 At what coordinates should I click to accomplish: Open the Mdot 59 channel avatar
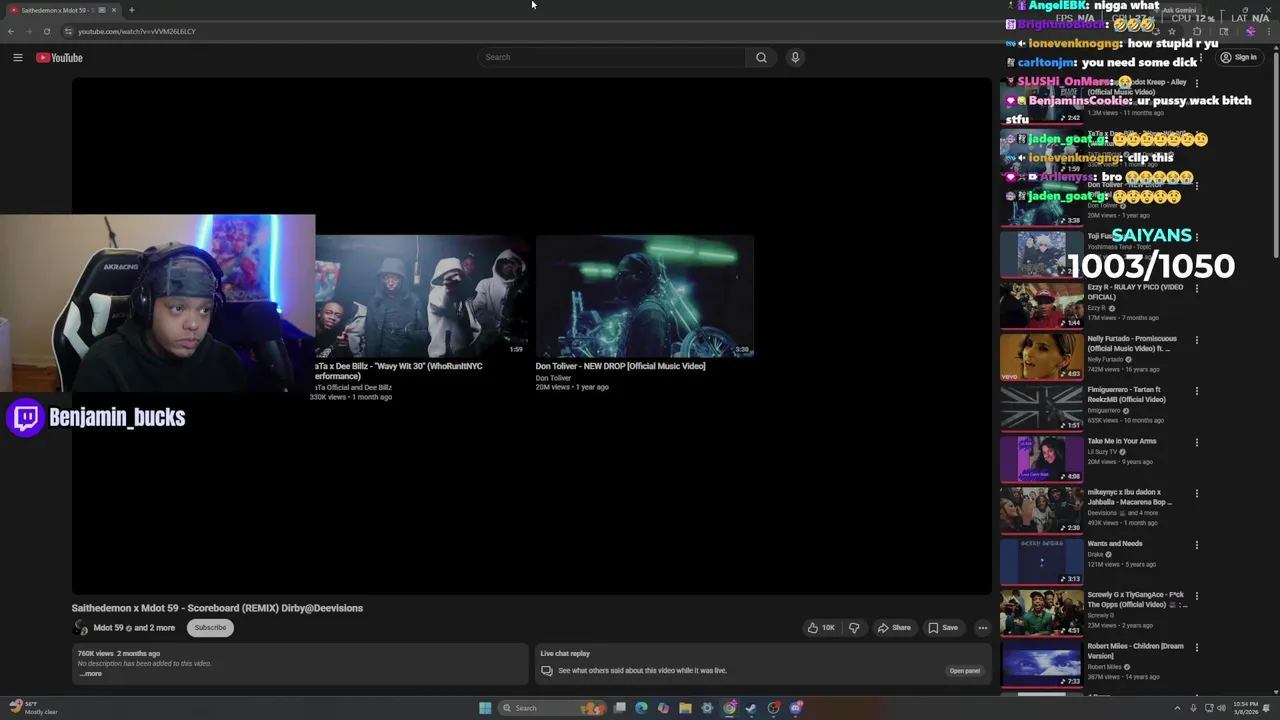tap(80, 628)
